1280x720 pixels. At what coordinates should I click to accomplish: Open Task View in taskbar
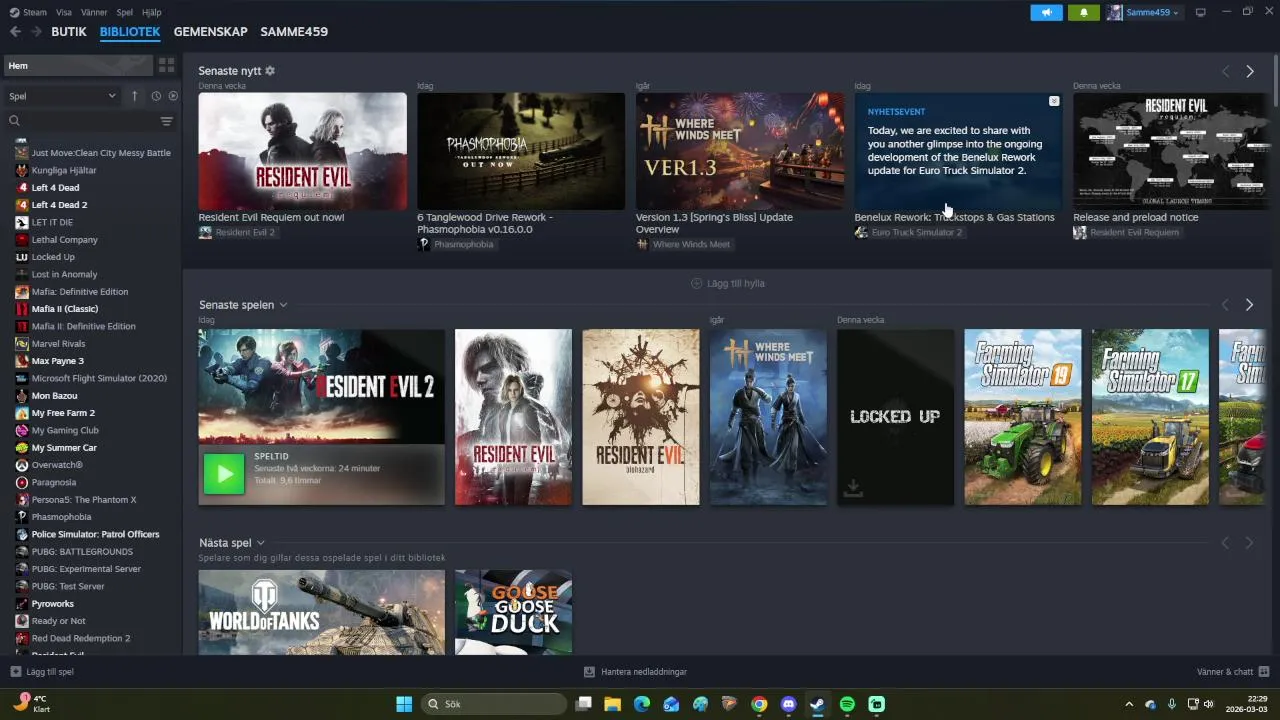584,704
